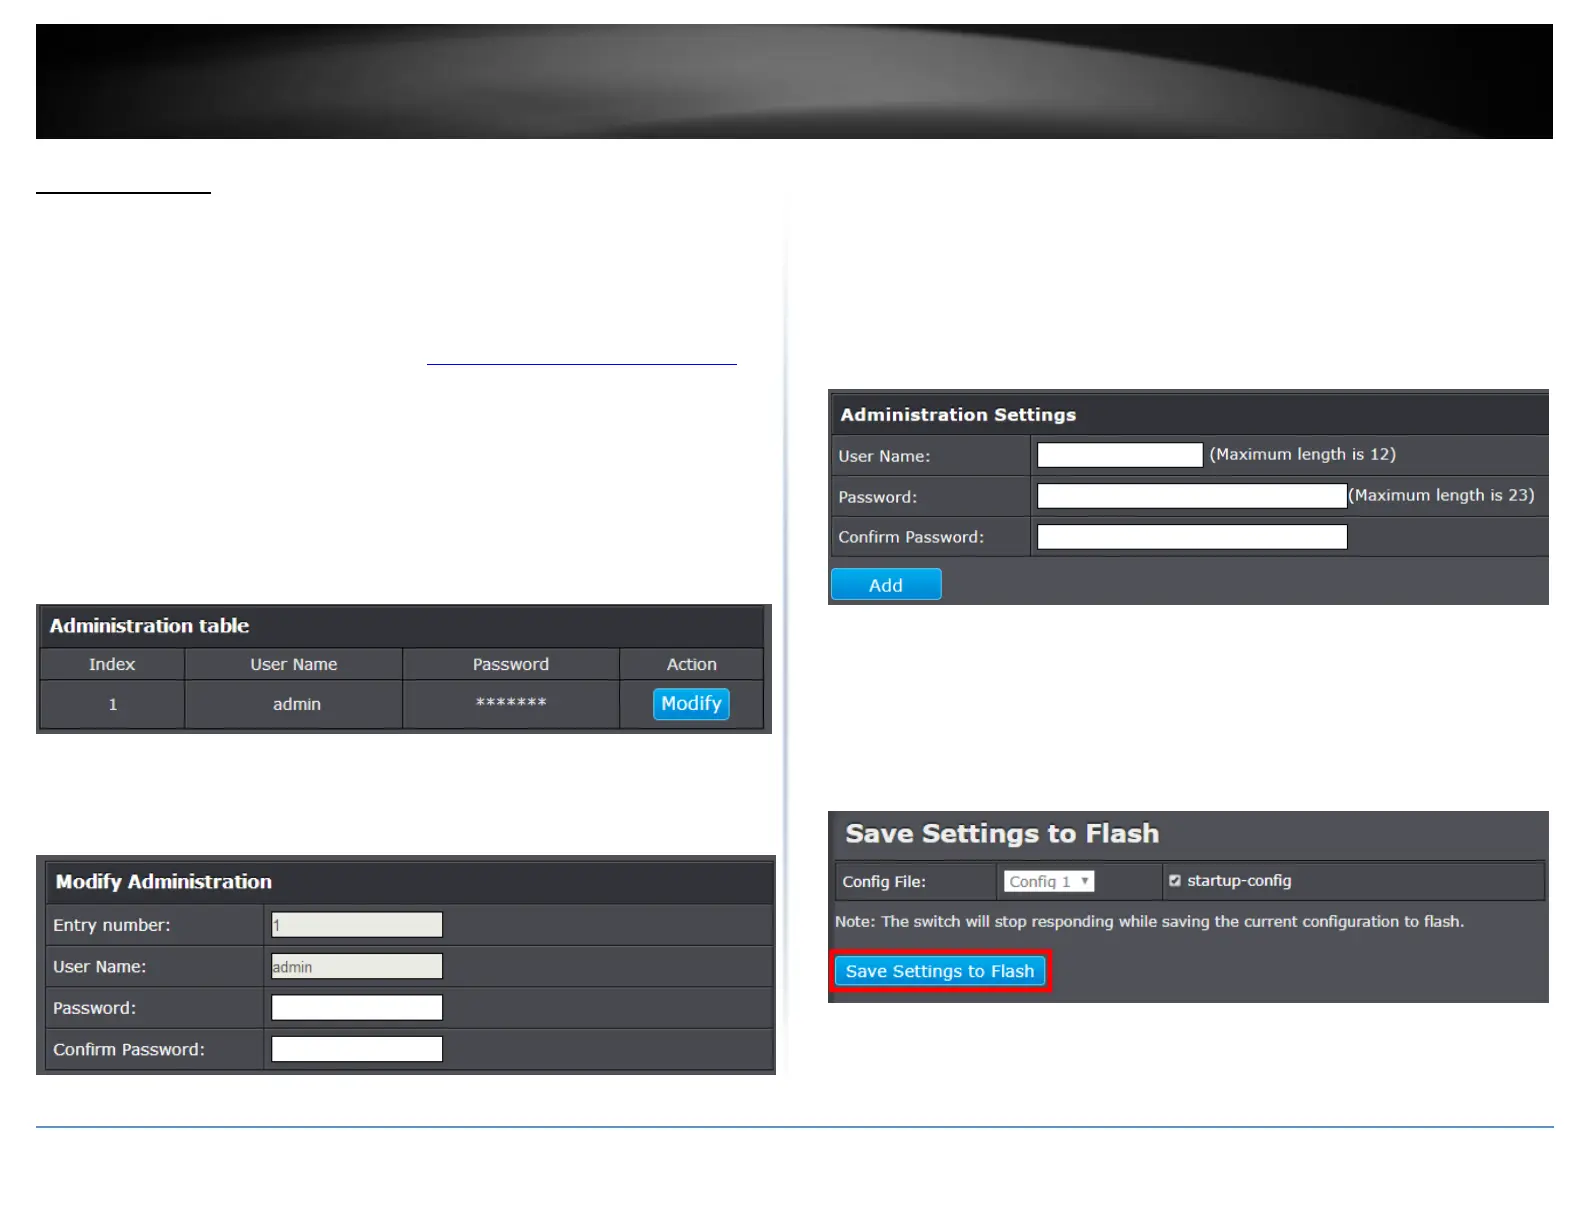Screen dimensions: 1584x1224
Task: Click the Entry number field in Modify Administration
Action: coord(357,925)
